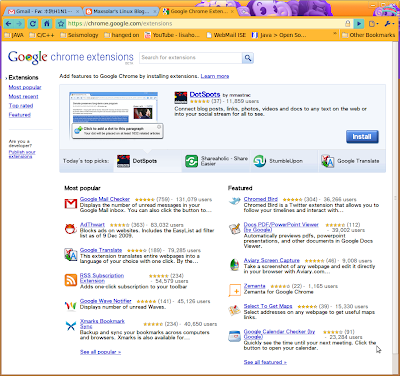Click the blue Install button
Image resolution: width=400 pixels, height=376 pixels.
click(362, 137)
